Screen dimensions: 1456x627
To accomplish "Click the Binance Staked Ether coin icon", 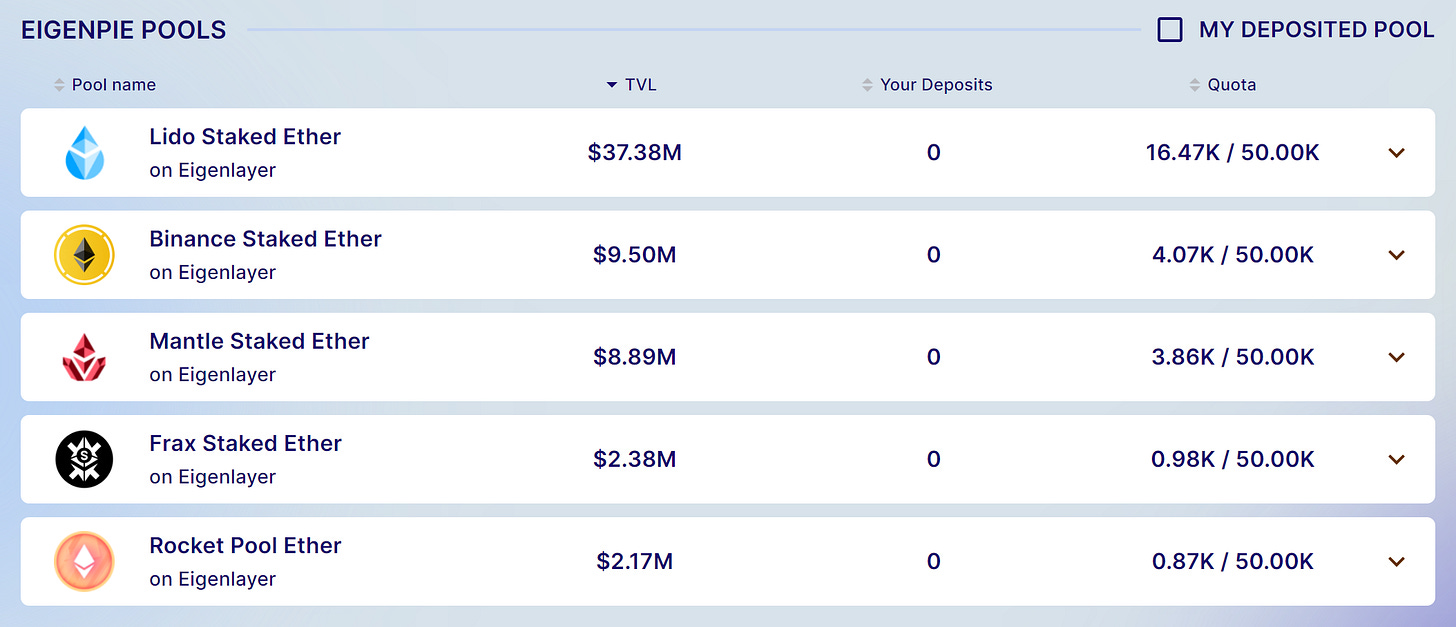I will [x=84, y=255].
